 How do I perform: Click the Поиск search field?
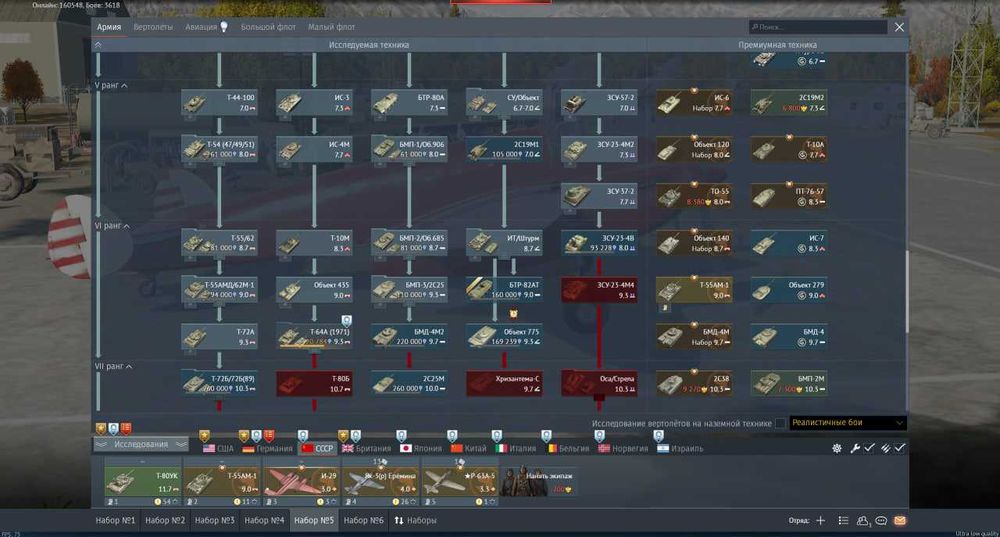pos(818,27)
